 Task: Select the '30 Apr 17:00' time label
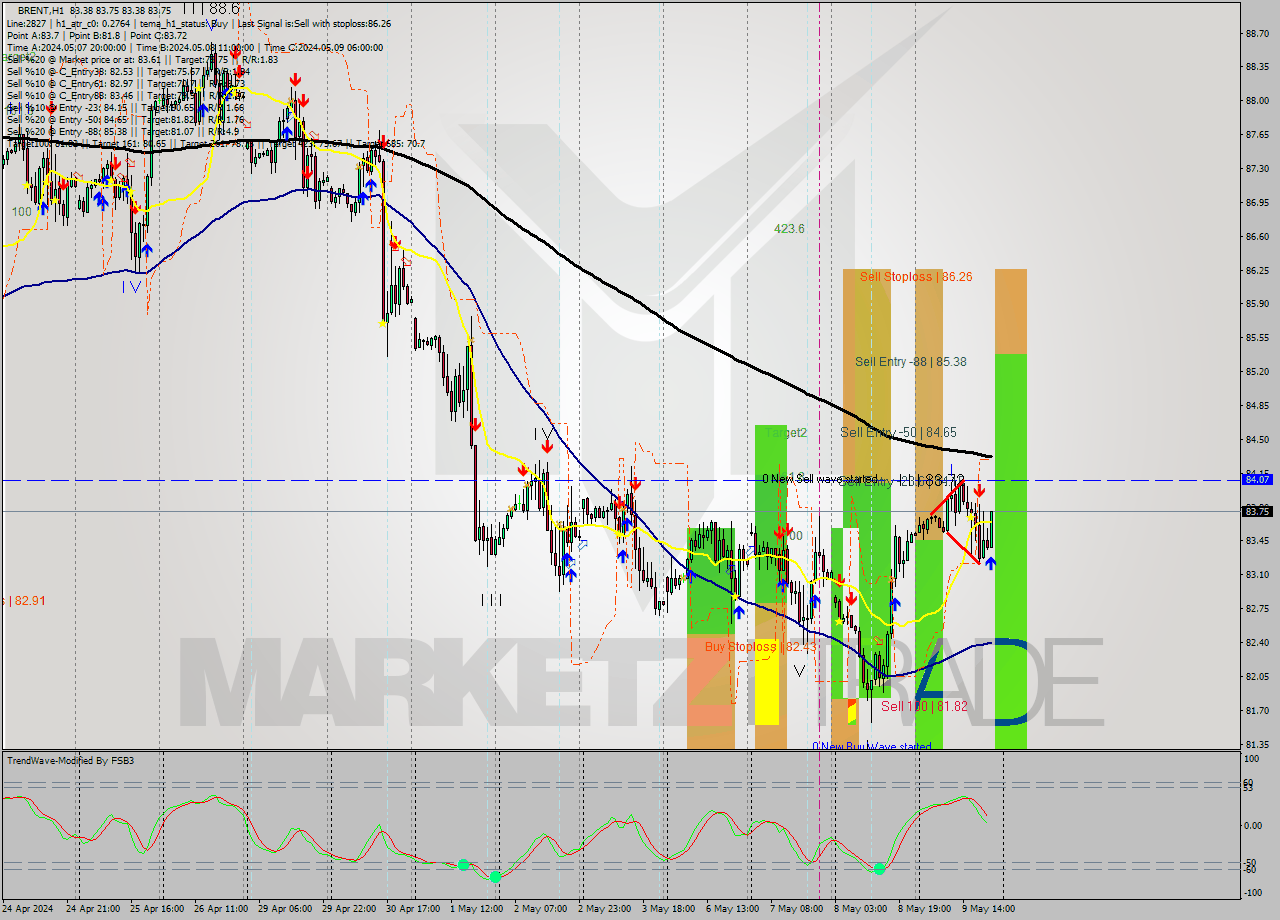(411, 908)
